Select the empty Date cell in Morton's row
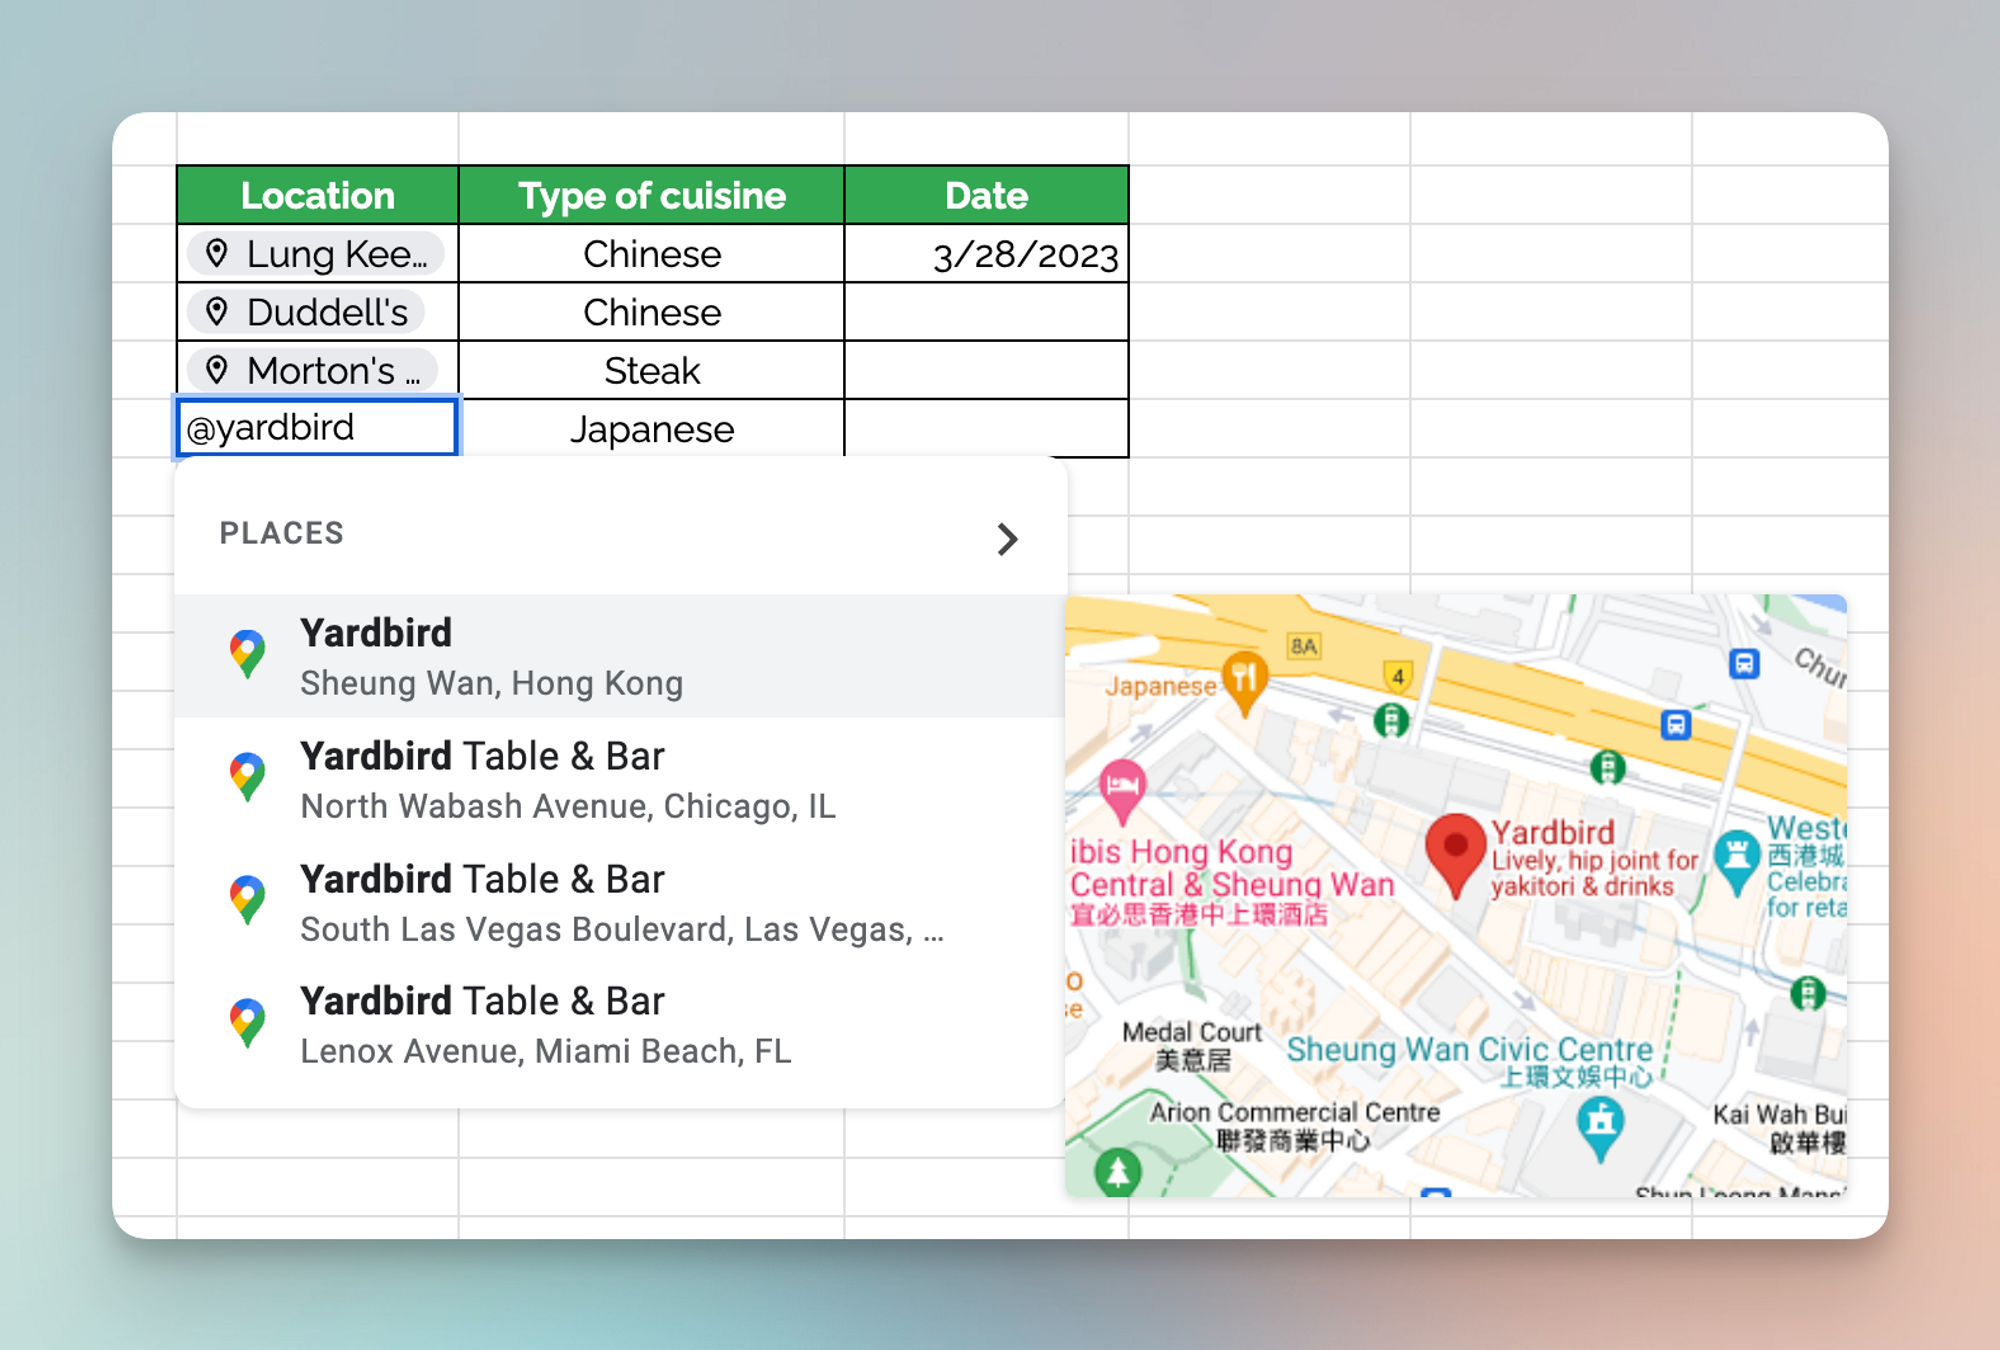2000x1350 pixels. click(986, 370)
